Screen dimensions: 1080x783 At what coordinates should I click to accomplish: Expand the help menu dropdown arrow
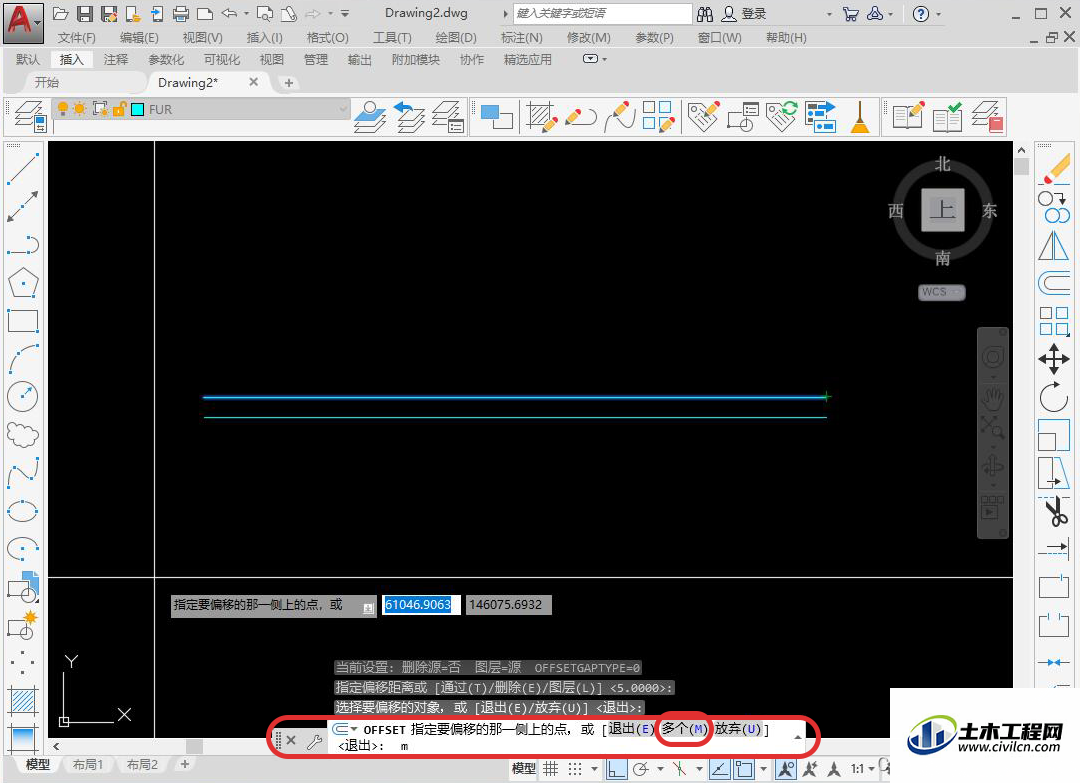[938, 14]
